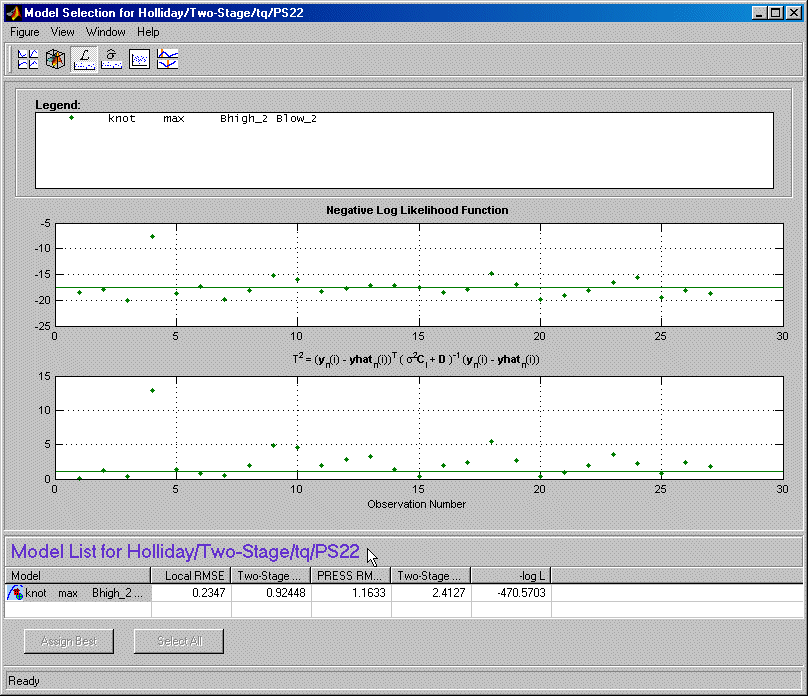This screenshot has height=696, width=808.
Task: Click the Two-Stage value 0.92448
Action: coord(286,593)
